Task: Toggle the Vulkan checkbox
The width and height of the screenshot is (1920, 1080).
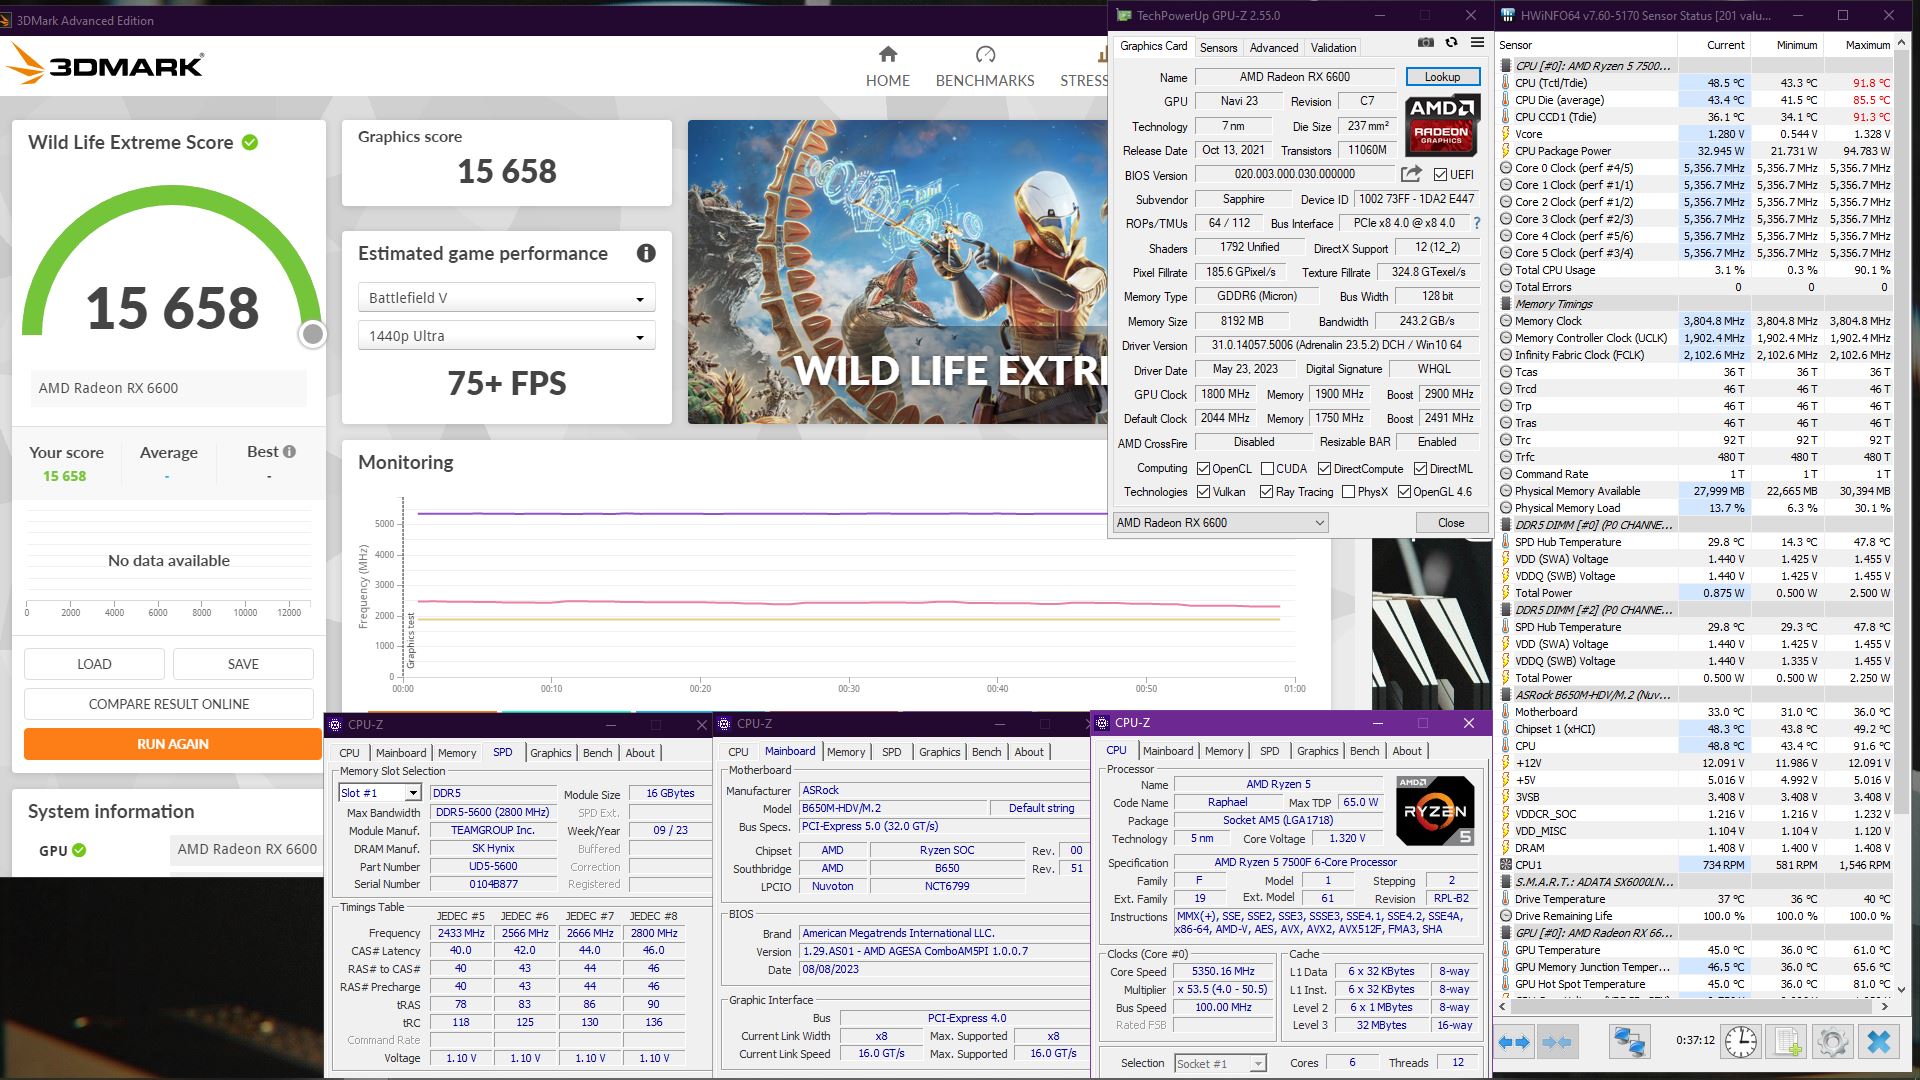Action: (1204, 492)
